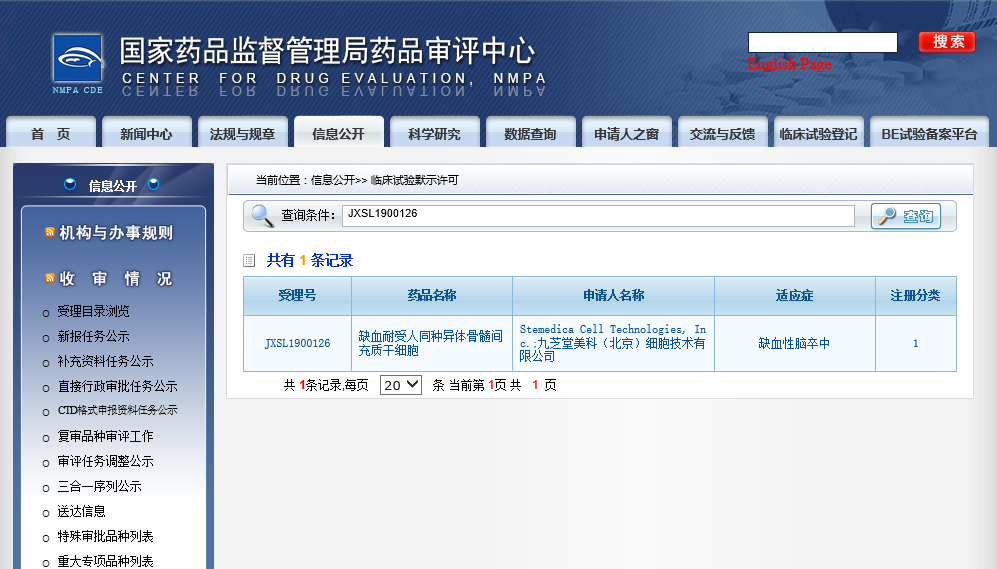Click the top site search input field
The width and height of the screenshot is (997, 569).
click(823, 43)
